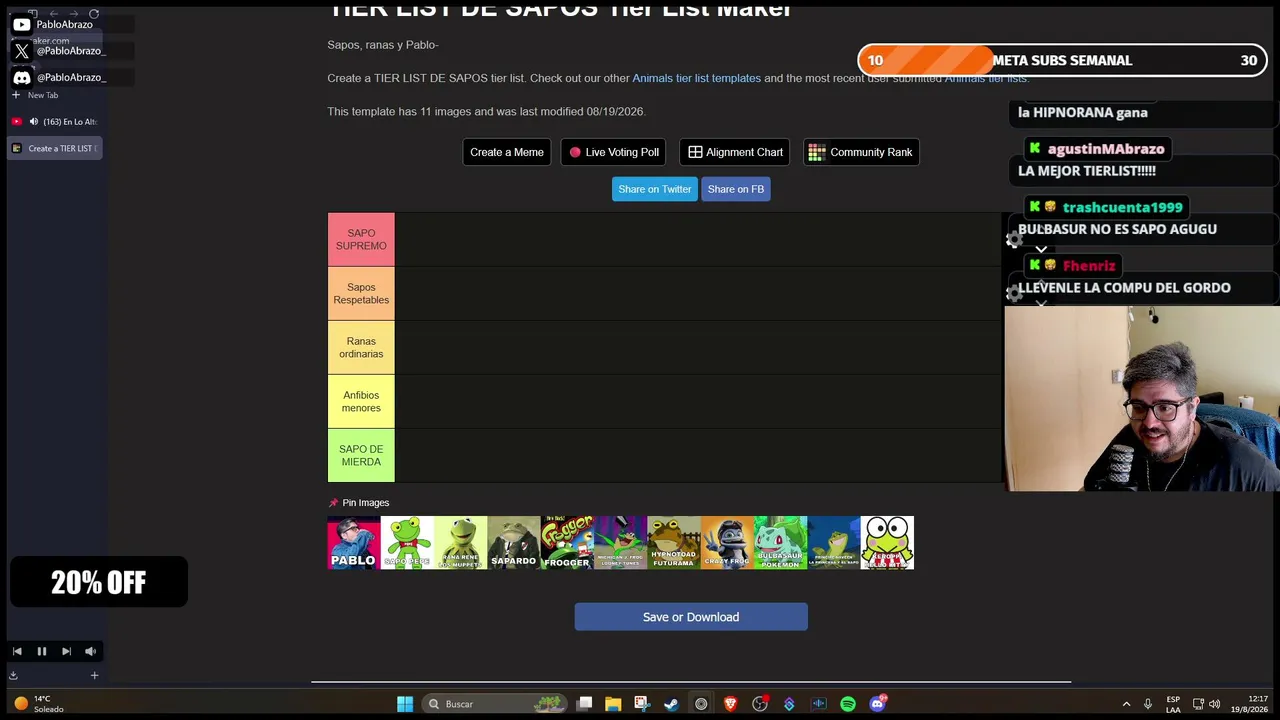Select the SAPO DE MIERDA tier label

[361, 456]
